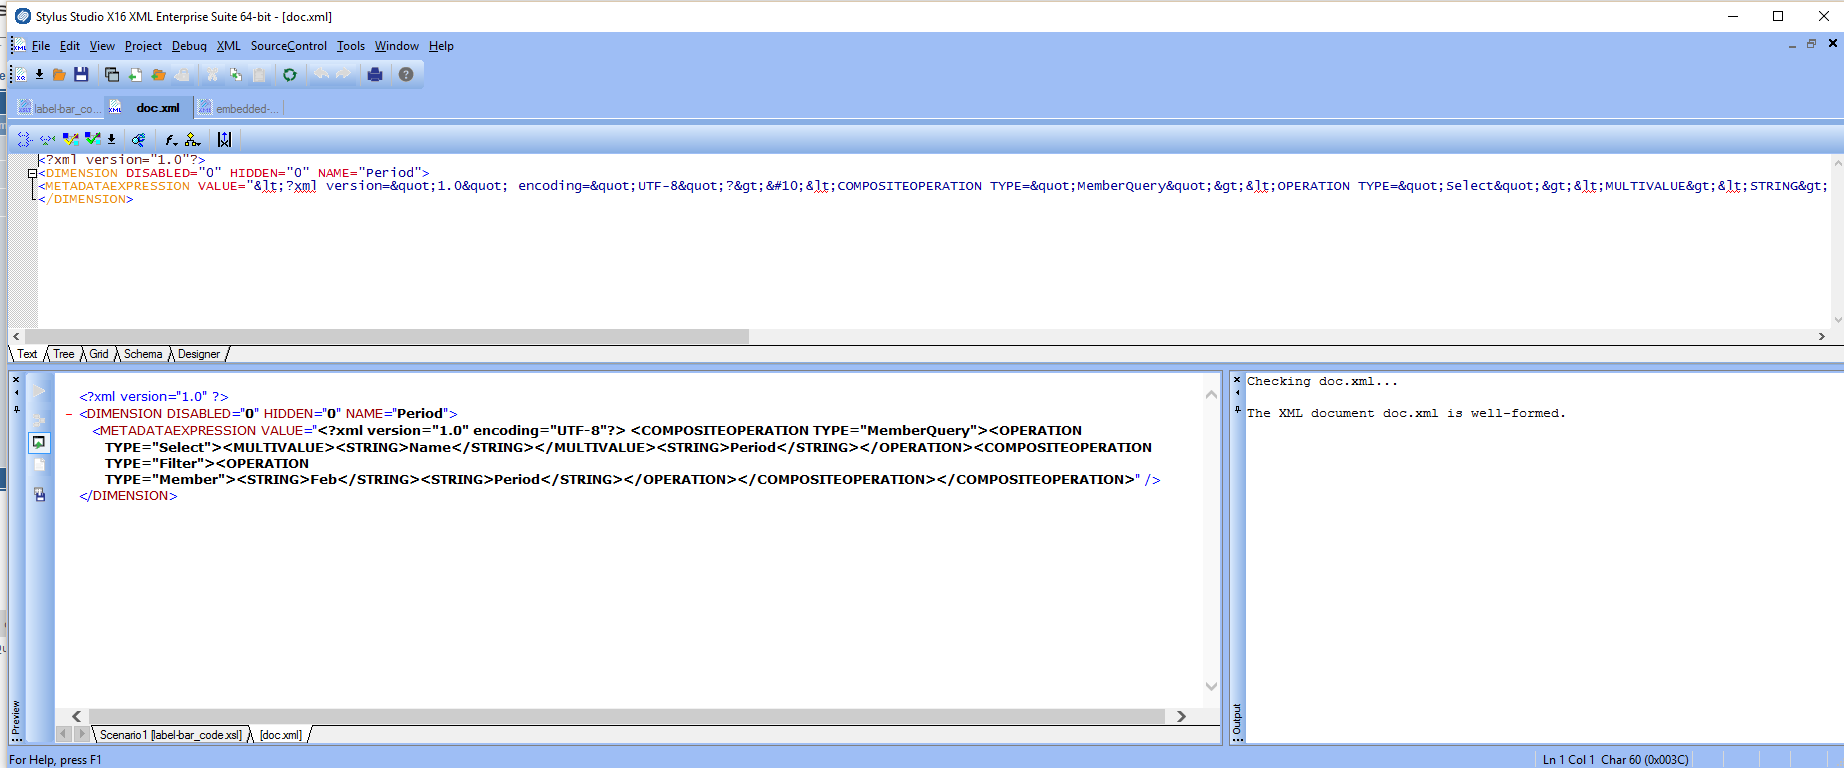
Task: Click the editor horizontal scrollbar right arrow
Action: pyautogui.click(x=1821, y=337)
